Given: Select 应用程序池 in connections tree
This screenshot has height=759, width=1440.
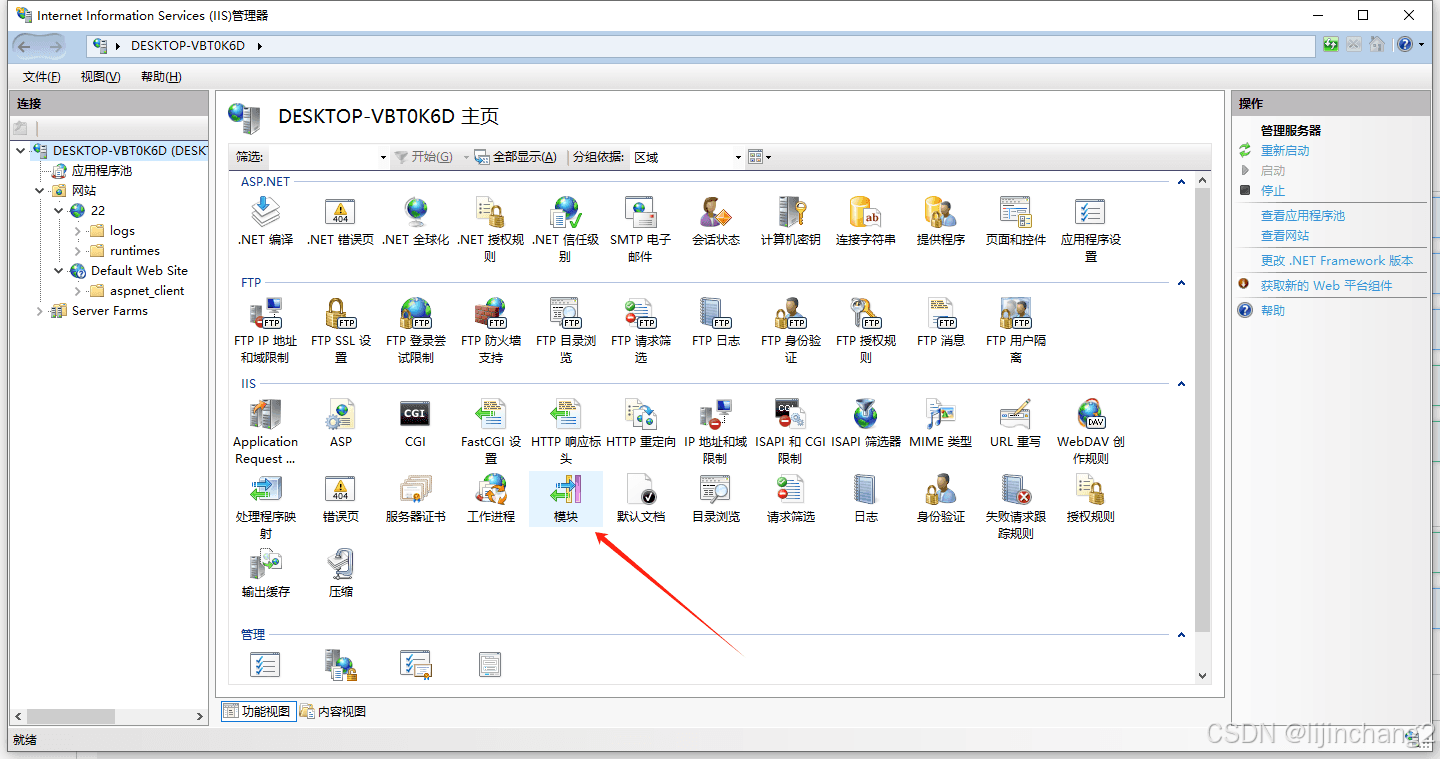Looking at the screenshot, I should pyautogui.click(x=101, y=171).
